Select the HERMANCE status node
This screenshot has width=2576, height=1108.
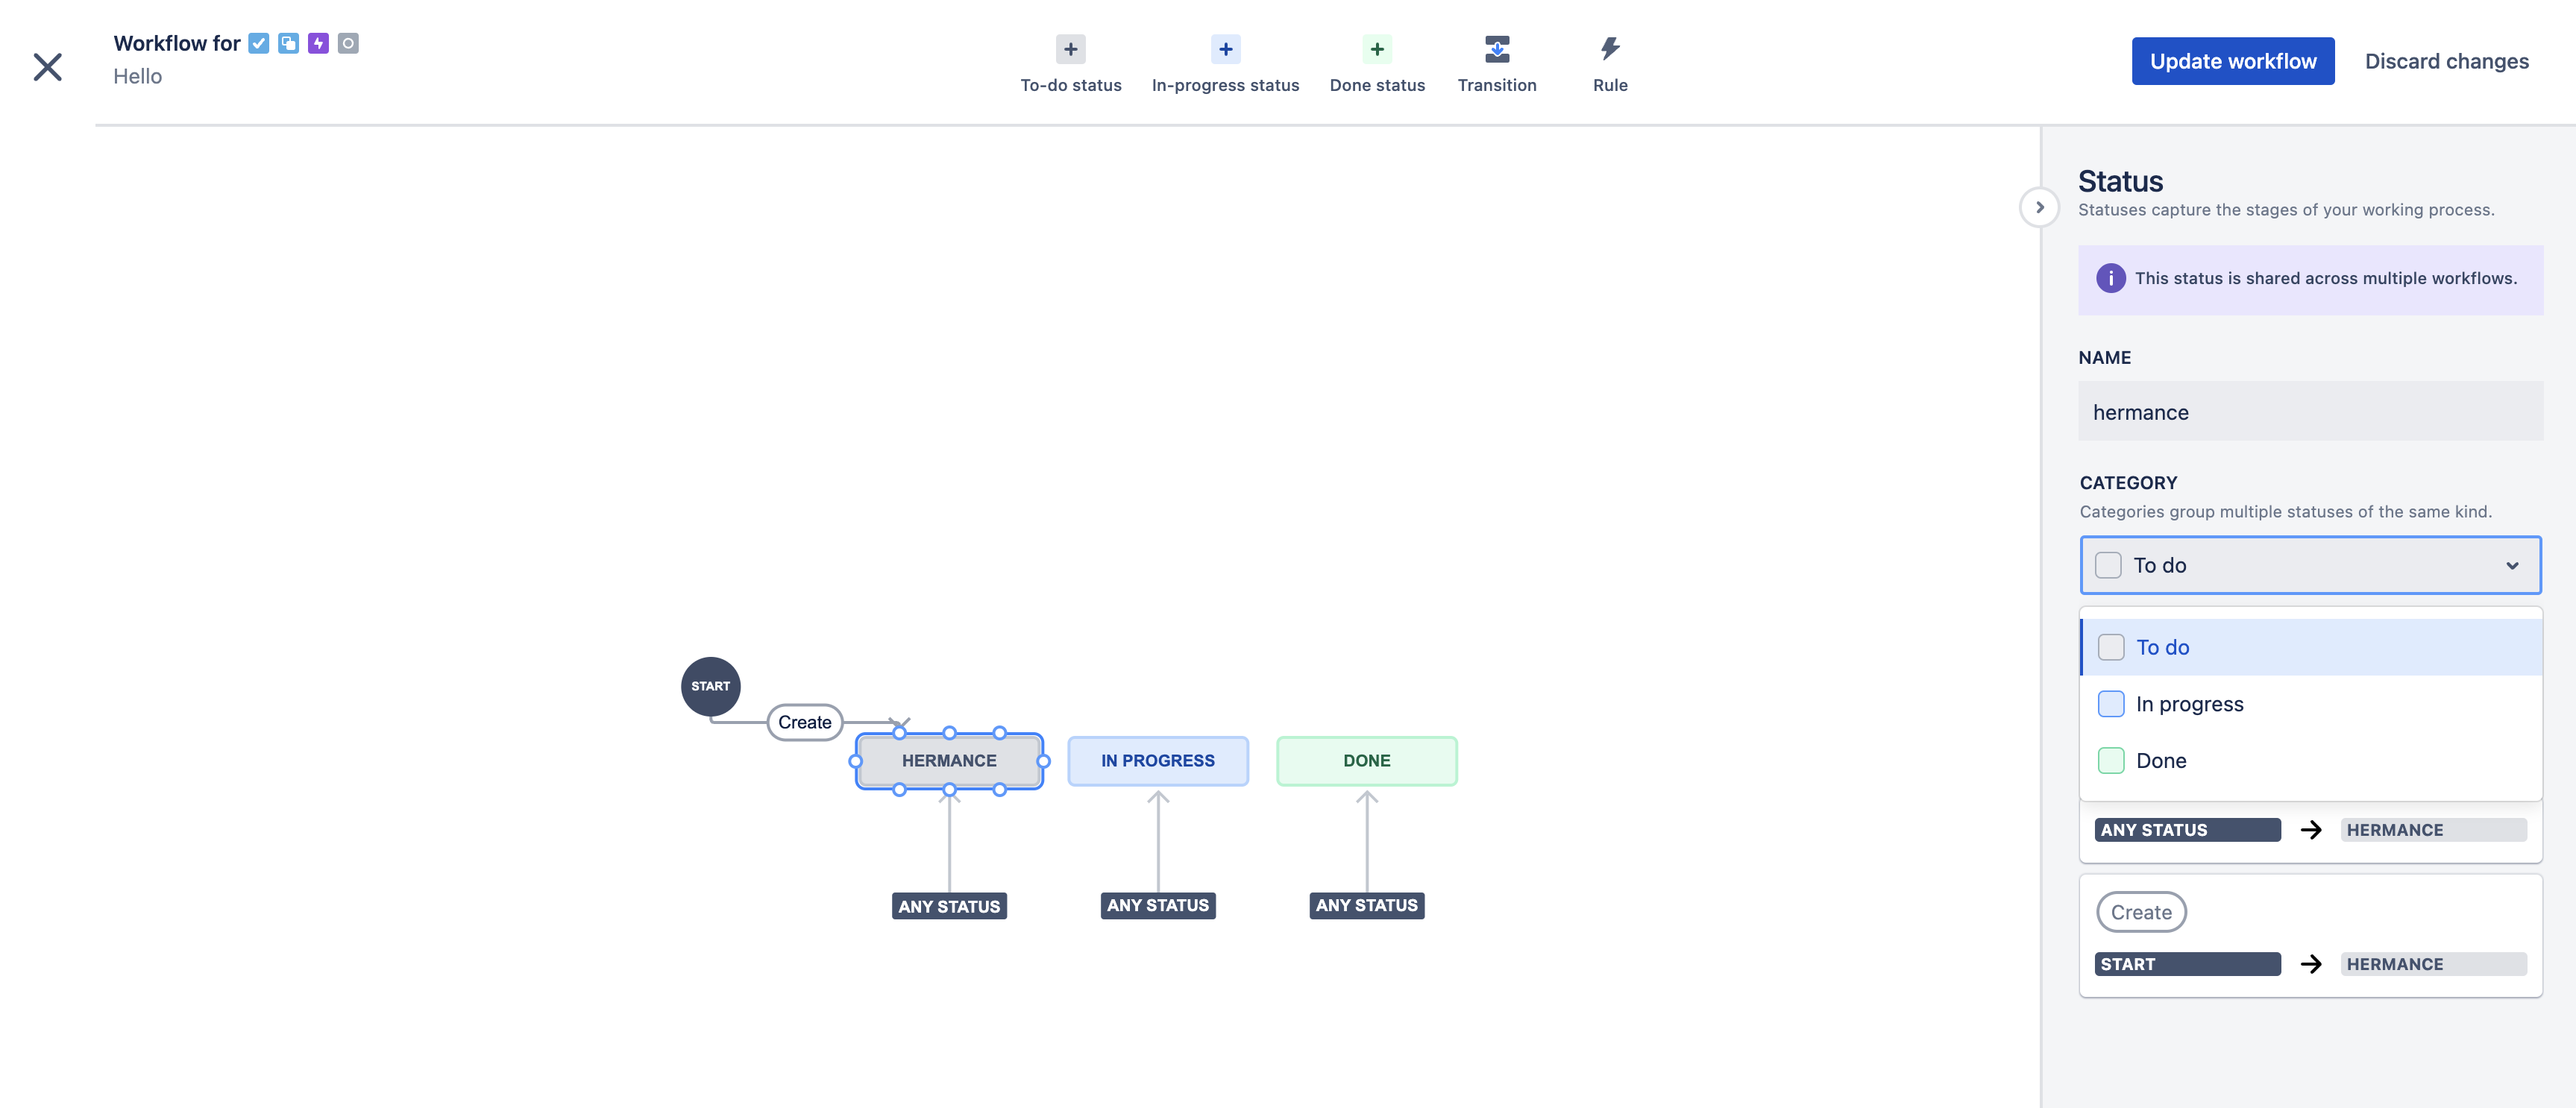pyautogui.click(x=949, y=760)
